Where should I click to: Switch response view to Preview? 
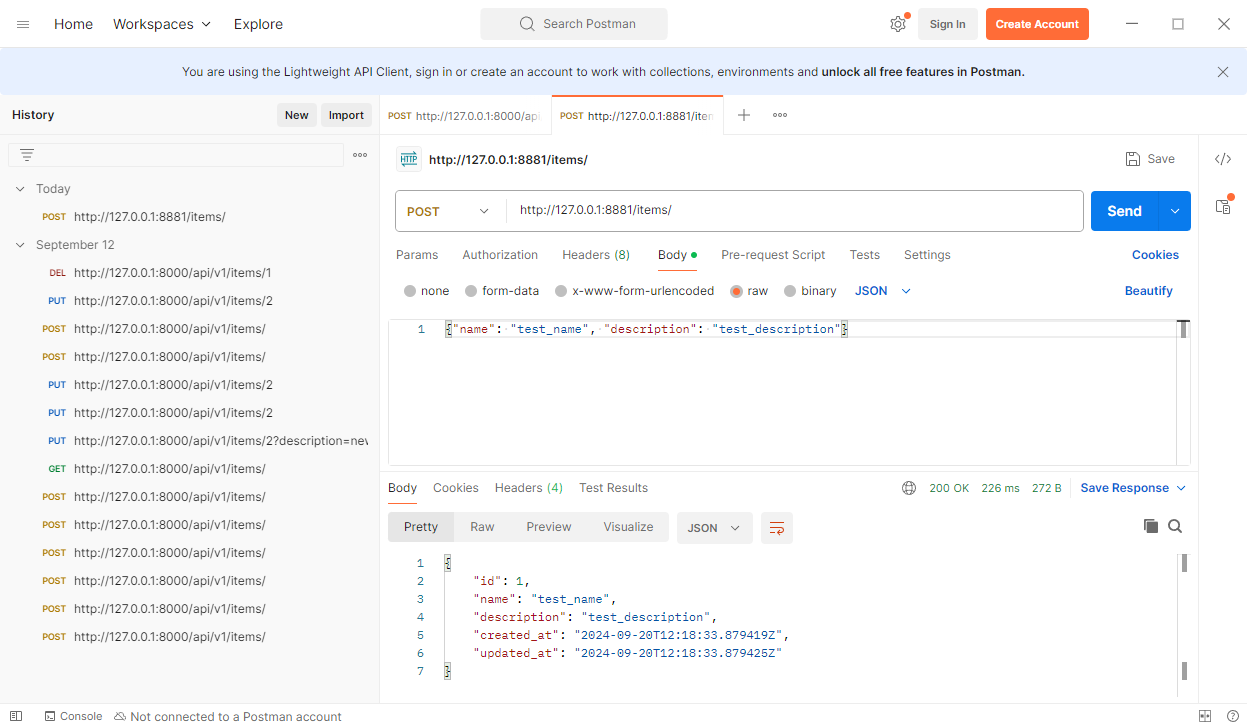point(549,527)
